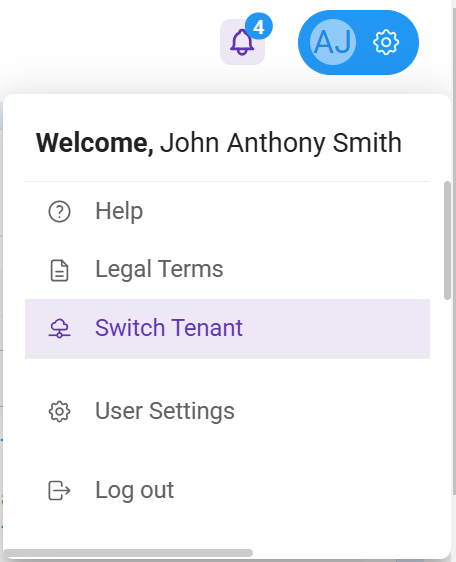Image resolution: width=456 pixels, height=562 pixels.
Task: Choose Log out from the menu
Action: [x=134, y=490]
